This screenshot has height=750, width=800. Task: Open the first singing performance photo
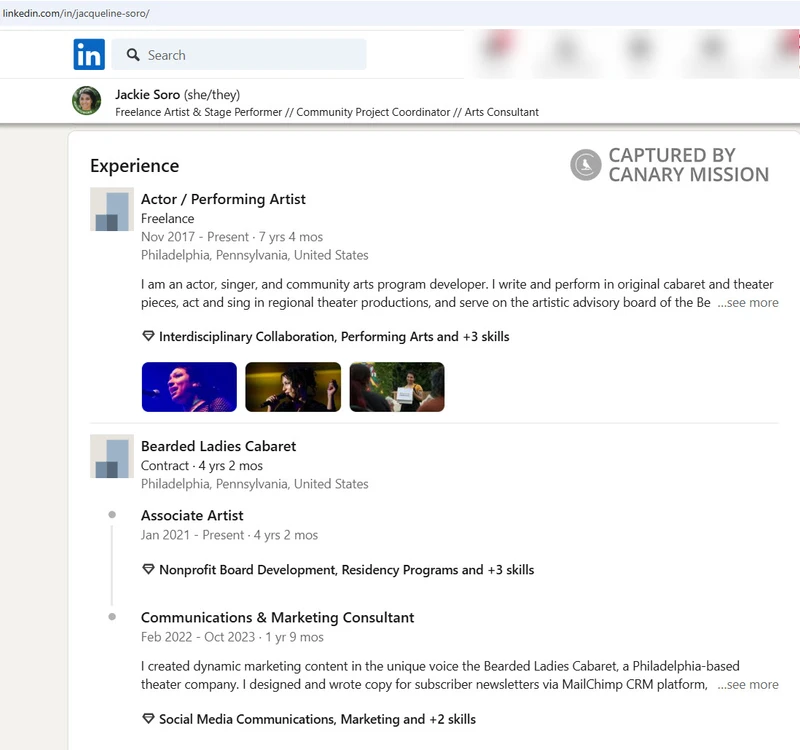coord(188,386)
